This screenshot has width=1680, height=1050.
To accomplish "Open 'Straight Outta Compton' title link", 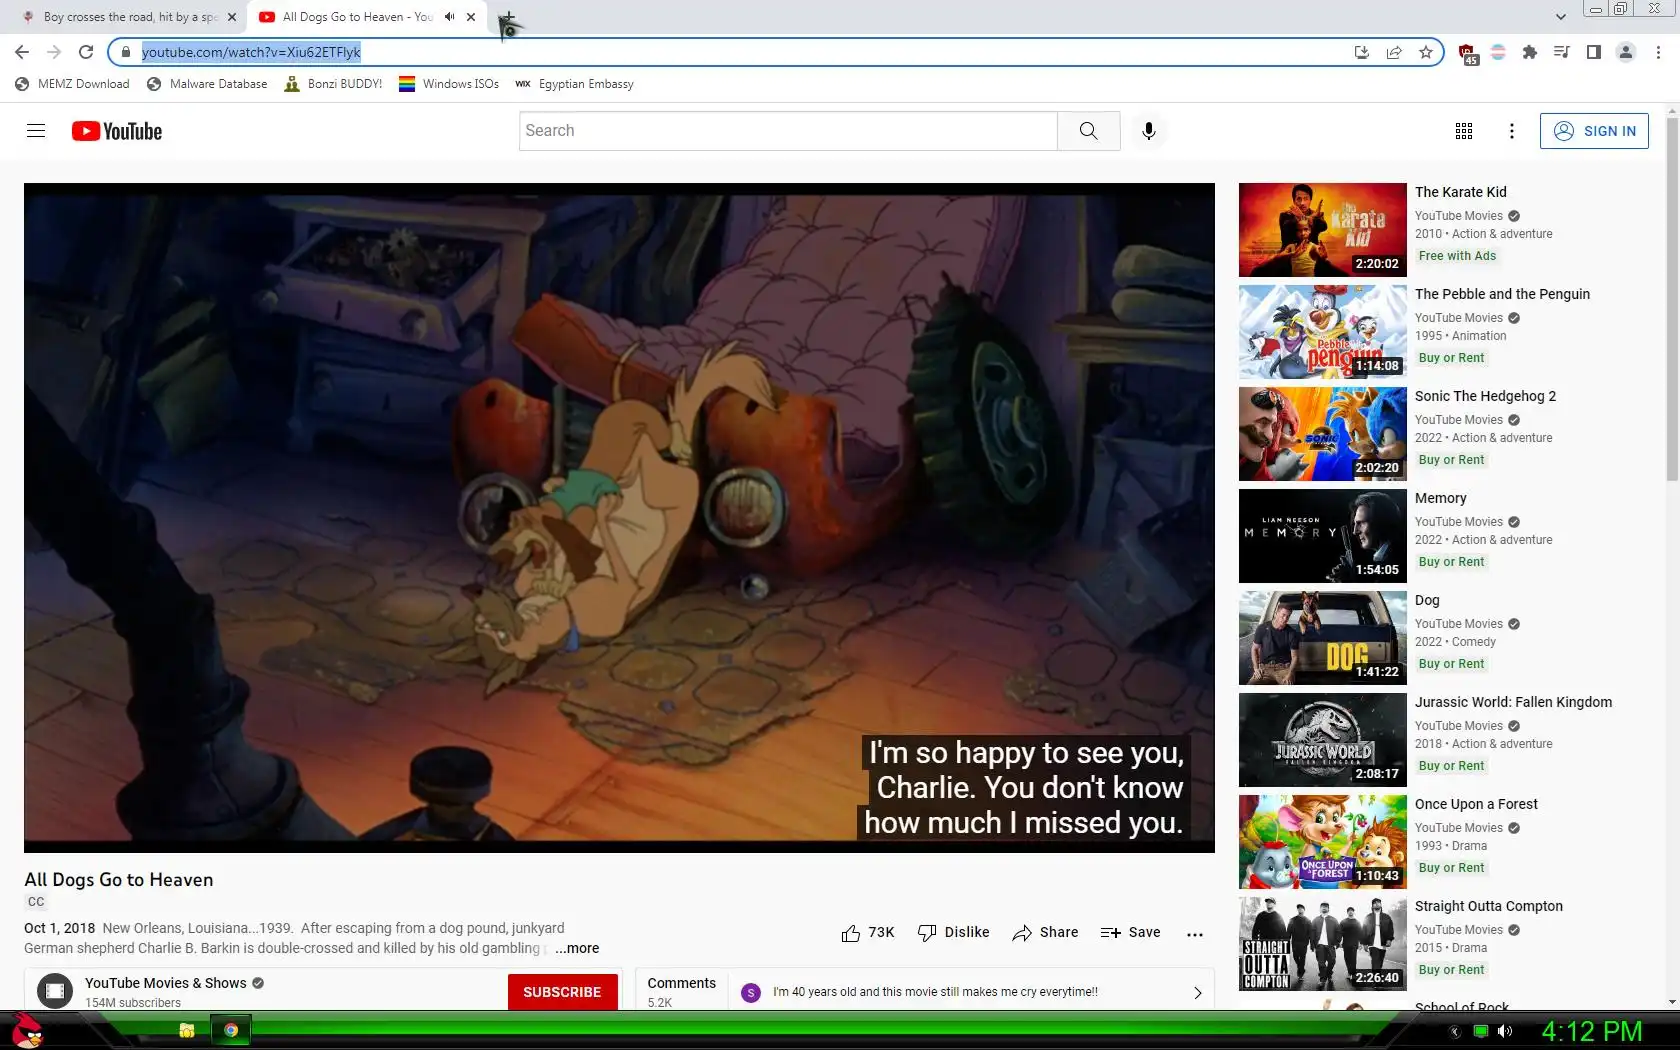I will (x=1488, y=906).
